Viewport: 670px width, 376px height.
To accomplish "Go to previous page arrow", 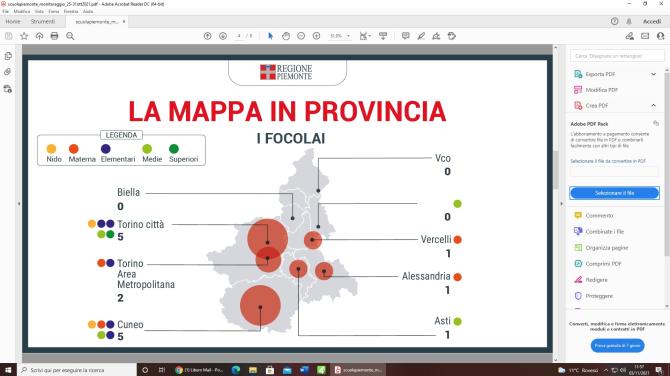I will tap(208, 36).
